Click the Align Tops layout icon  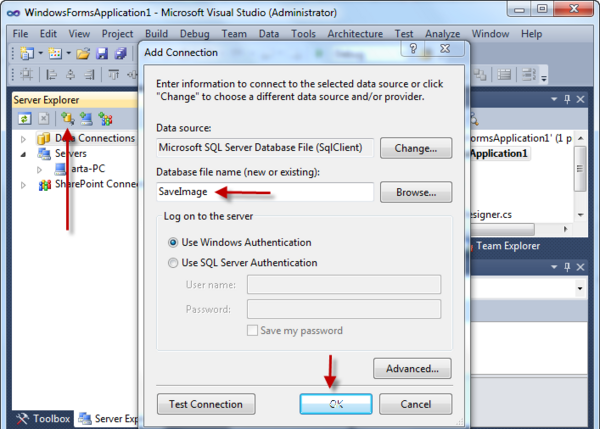[113, 74]
